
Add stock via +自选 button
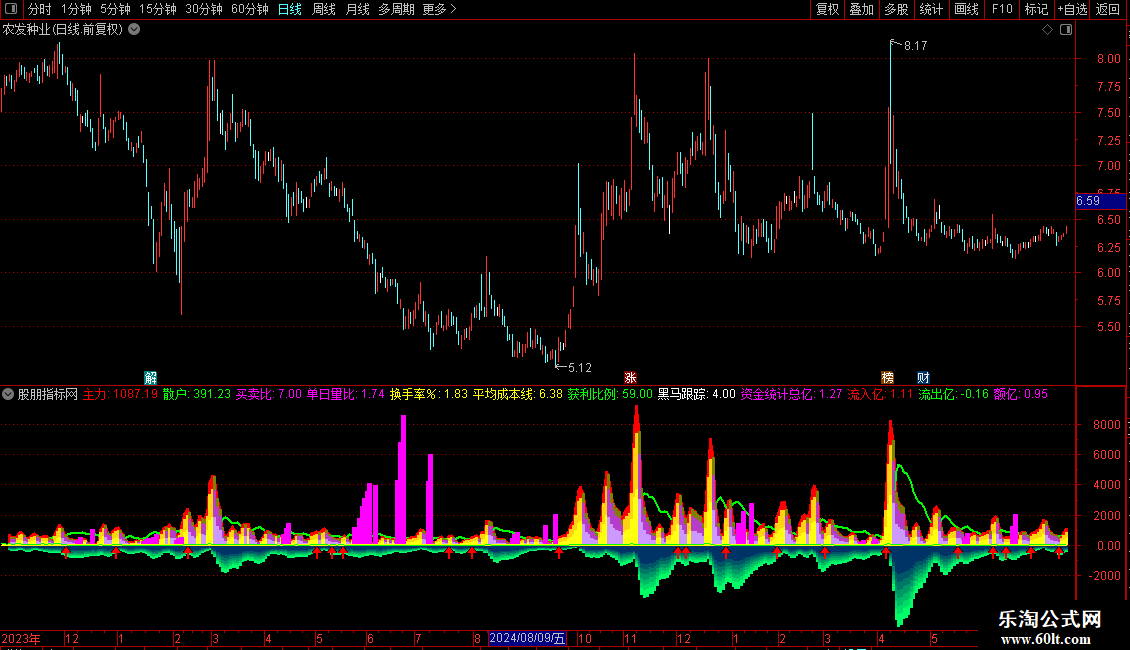[1072, 9]
